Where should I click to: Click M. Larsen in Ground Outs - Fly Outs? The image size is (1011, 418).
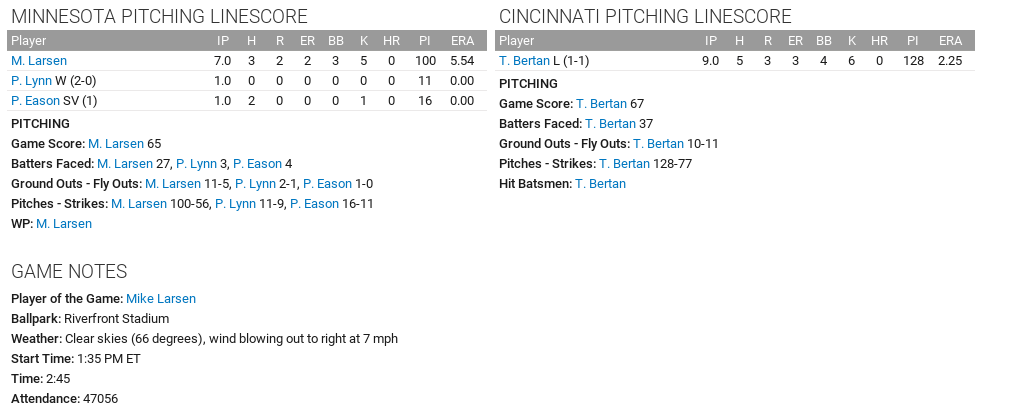173,184
